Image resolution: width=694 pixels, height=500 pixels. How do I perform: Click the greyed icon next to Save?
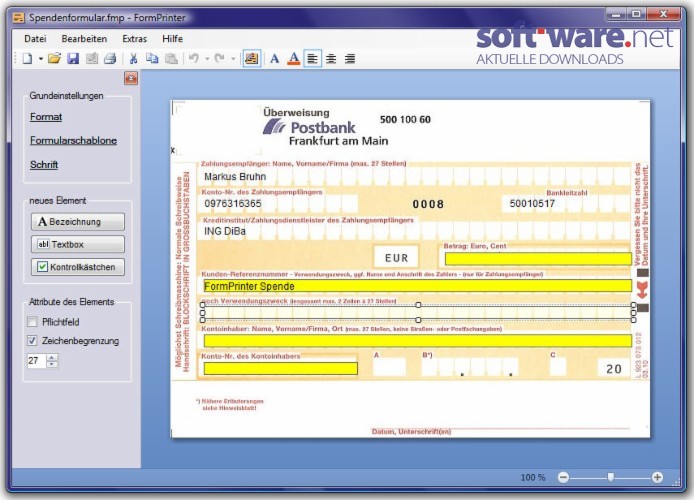pyautogui.click(x=92, y=59)
